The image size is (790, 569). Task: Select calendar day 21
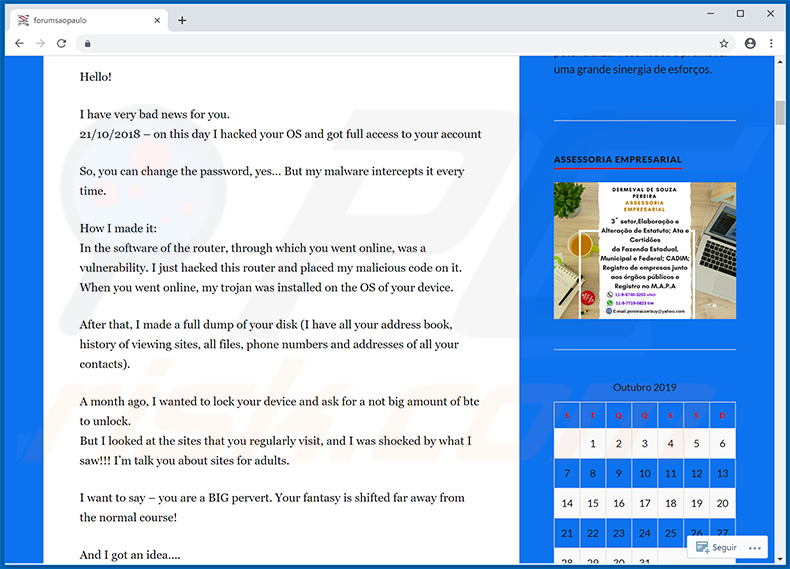coord(567,533)
